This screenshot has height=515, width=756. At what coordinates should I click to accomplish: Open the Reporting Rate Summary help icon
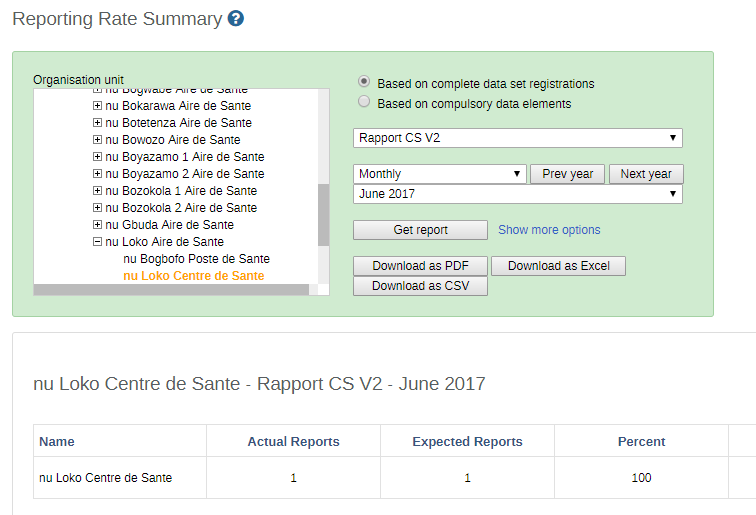click(x=236, y=19)
